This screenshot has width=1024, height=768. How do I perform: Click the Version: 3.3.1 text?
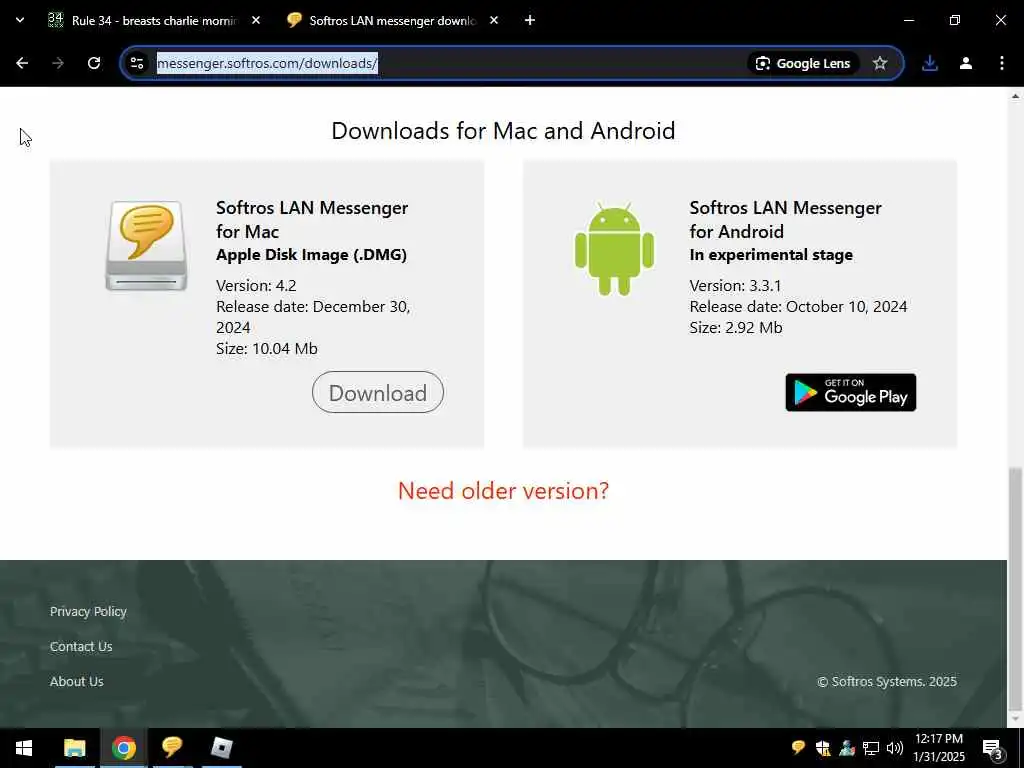pyautogui.click(x=735, y=285)
